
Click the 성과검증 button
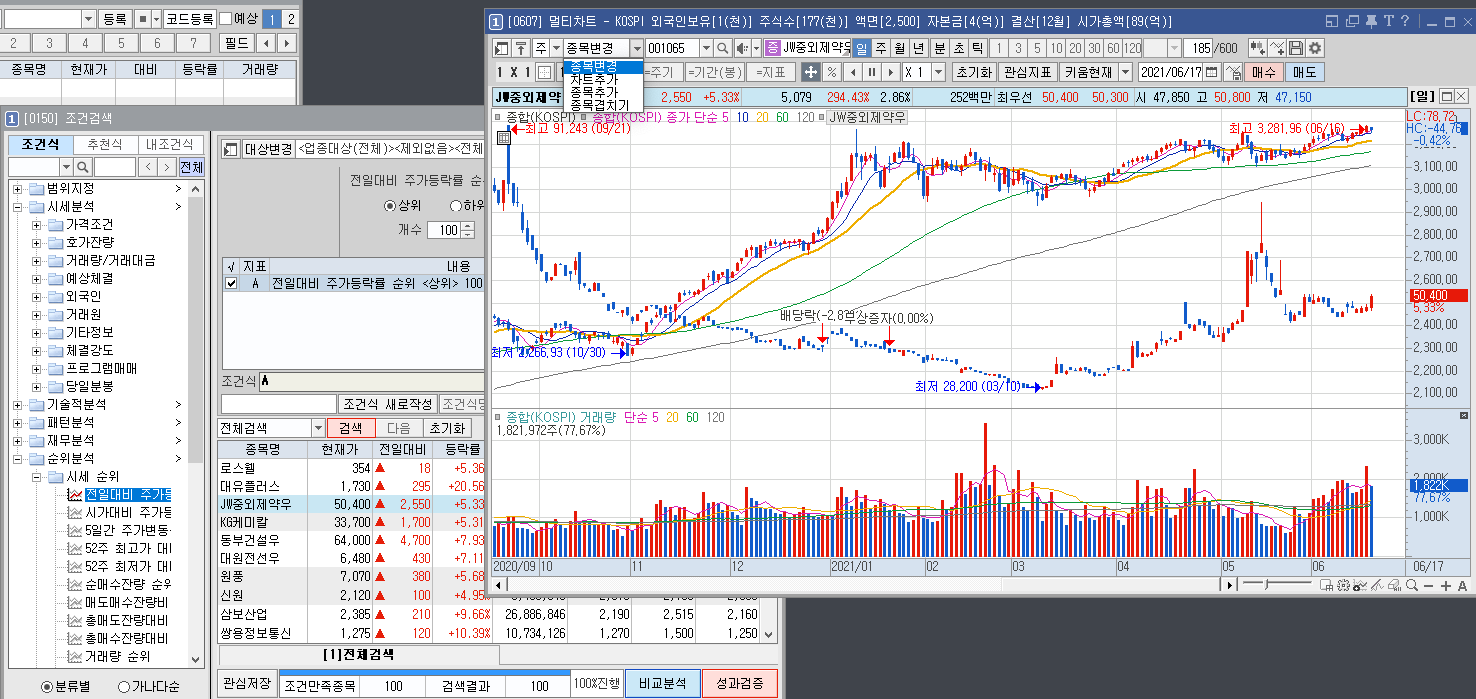point(740,684)
